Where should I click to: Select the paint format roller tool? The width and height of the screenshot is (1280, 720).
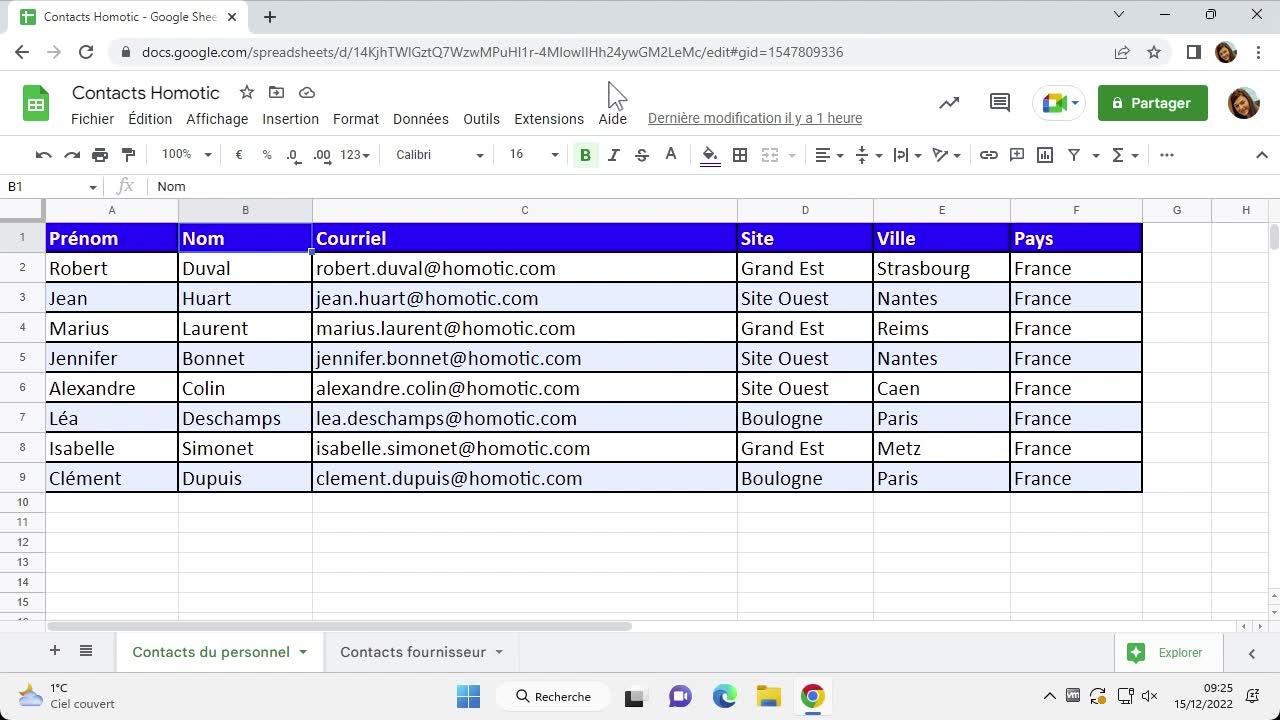[x=128, y=155]
